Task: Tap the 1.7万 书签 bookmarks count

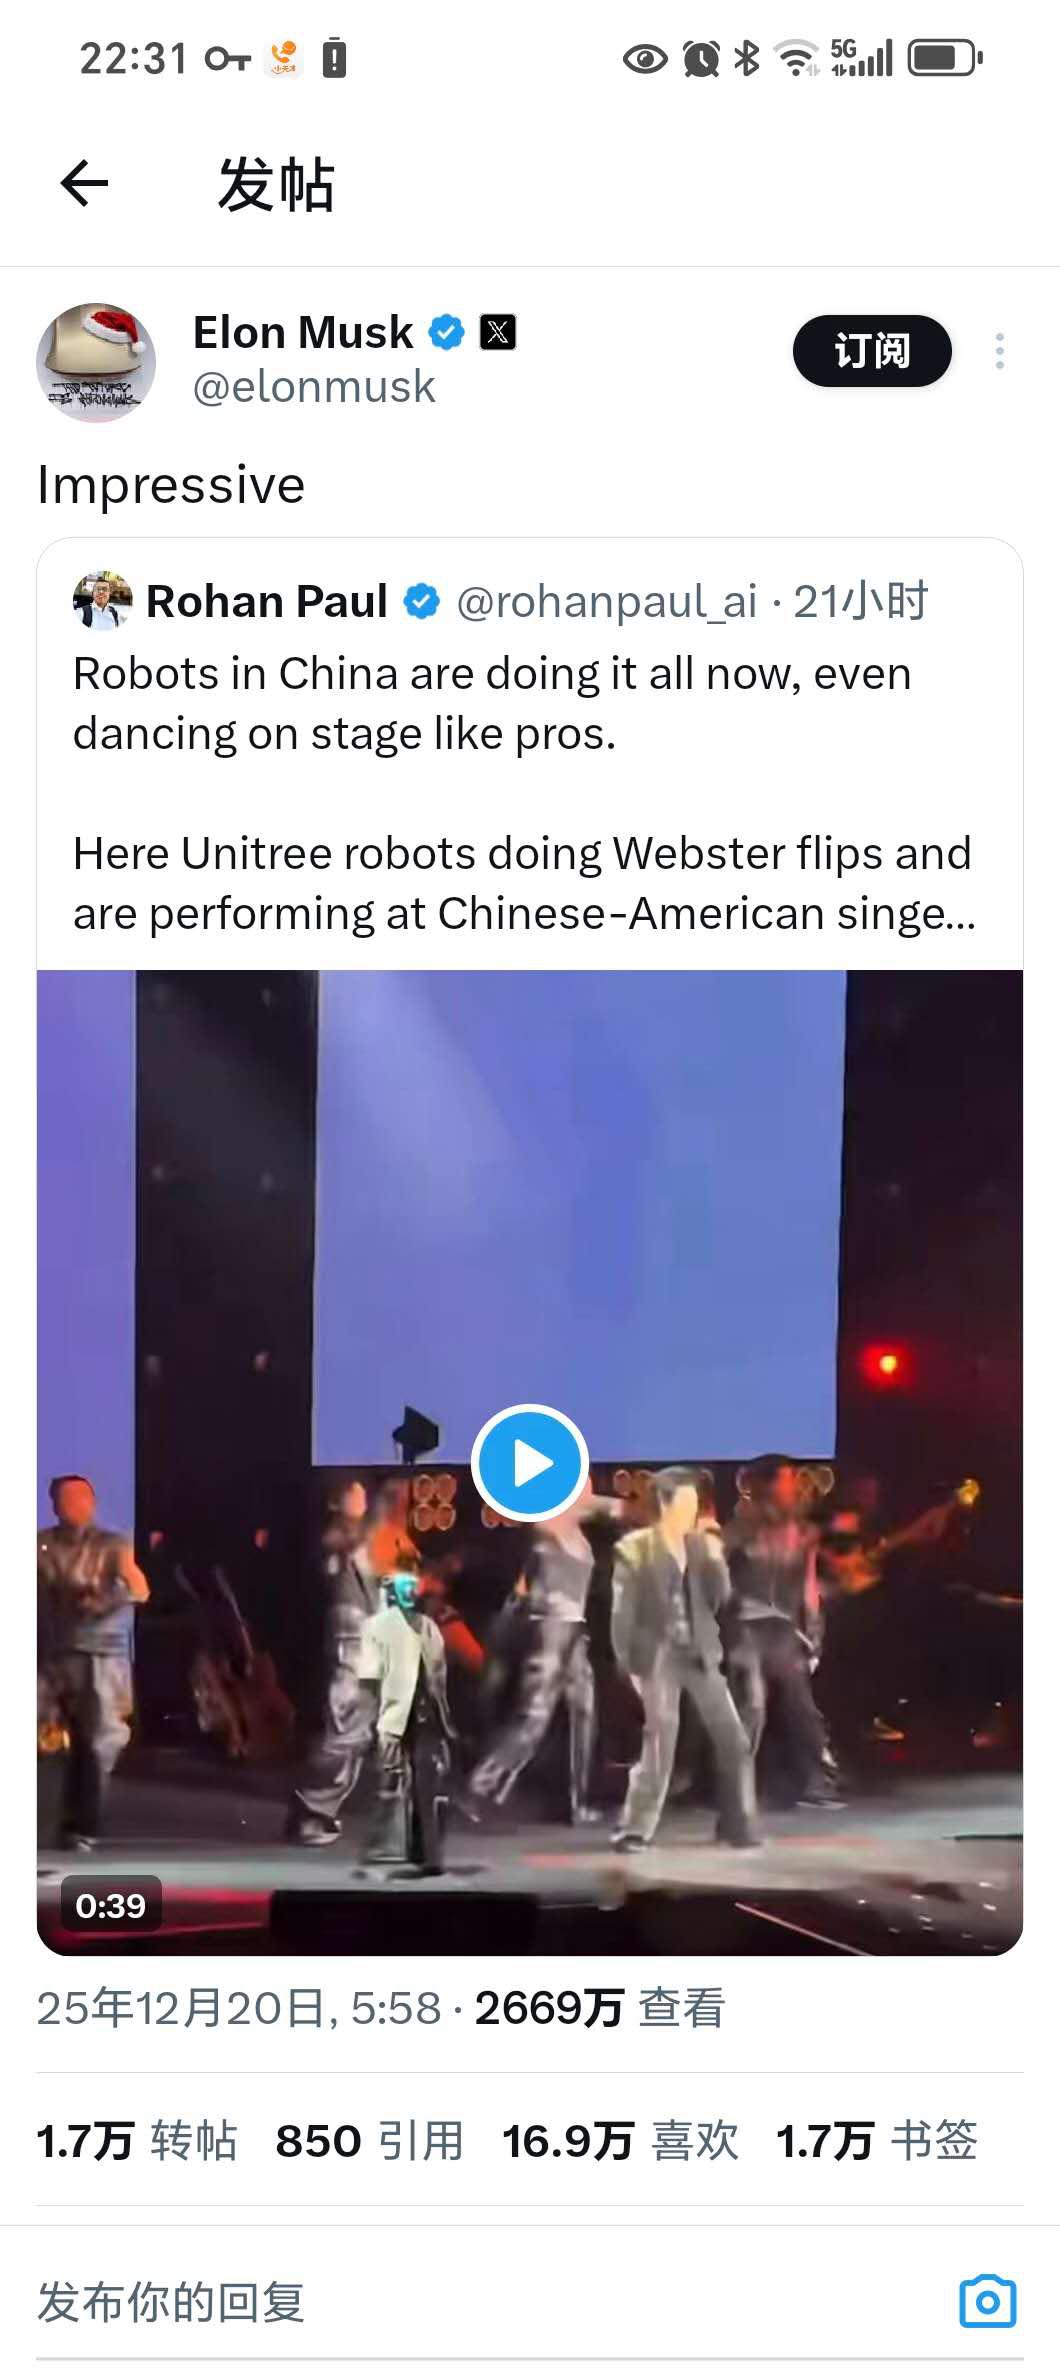Action: (x=876, y=2141)
